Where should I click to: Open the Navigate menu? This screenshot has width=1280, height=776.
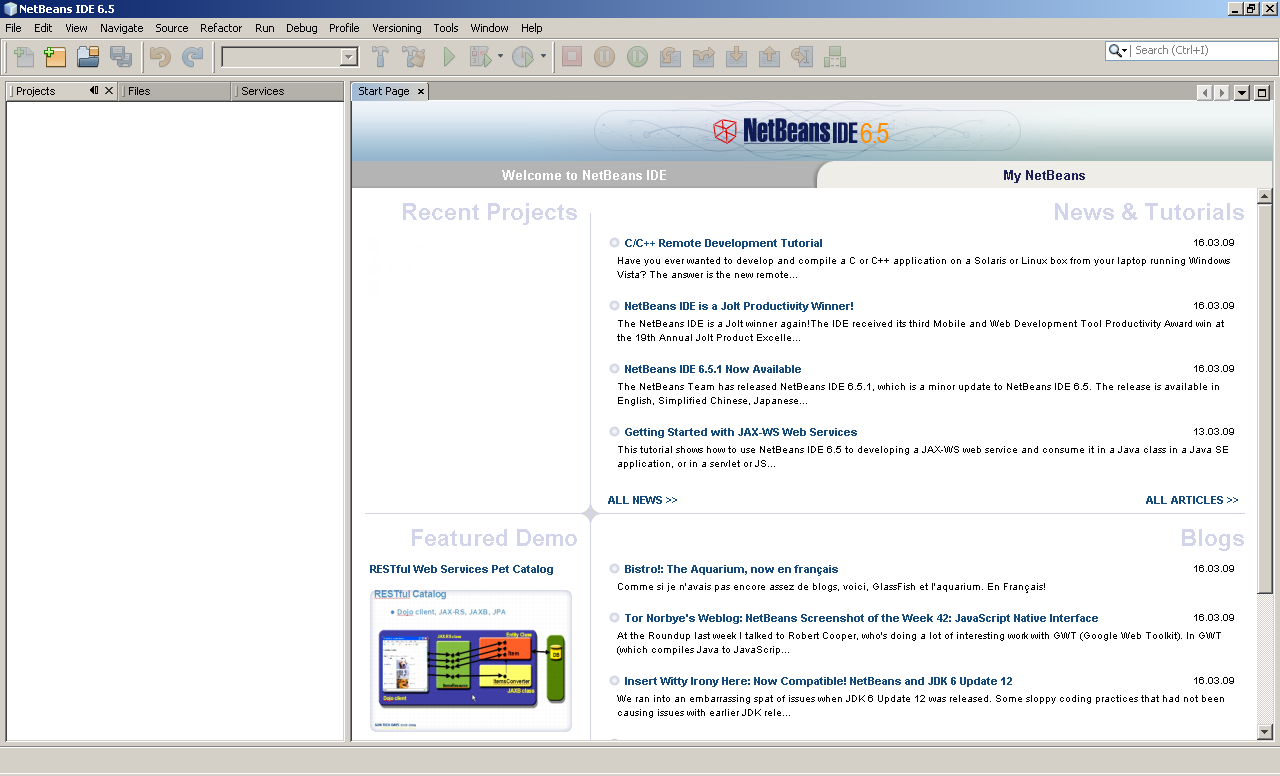[x=122, y=28]
